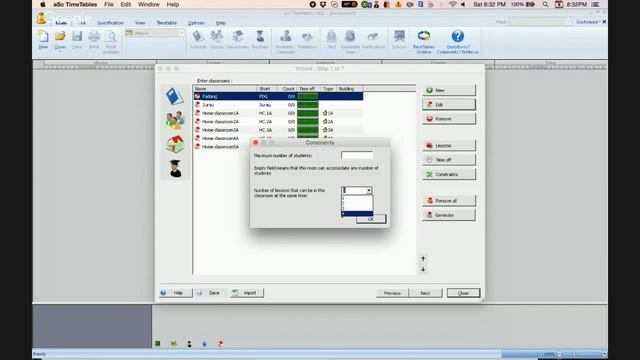640x360 pixels.
Task: Click the Time off column header
Action: (308, 89)
